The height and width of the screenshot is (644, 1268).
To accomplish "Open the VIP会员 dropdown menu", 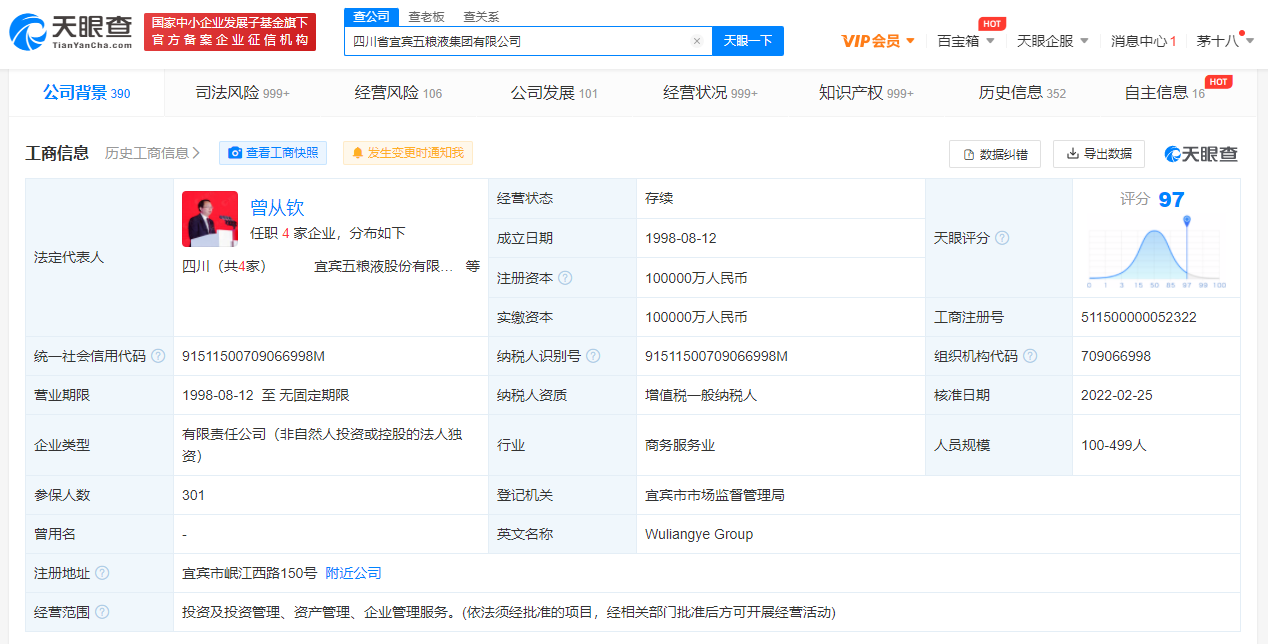I will coord(878,41).
